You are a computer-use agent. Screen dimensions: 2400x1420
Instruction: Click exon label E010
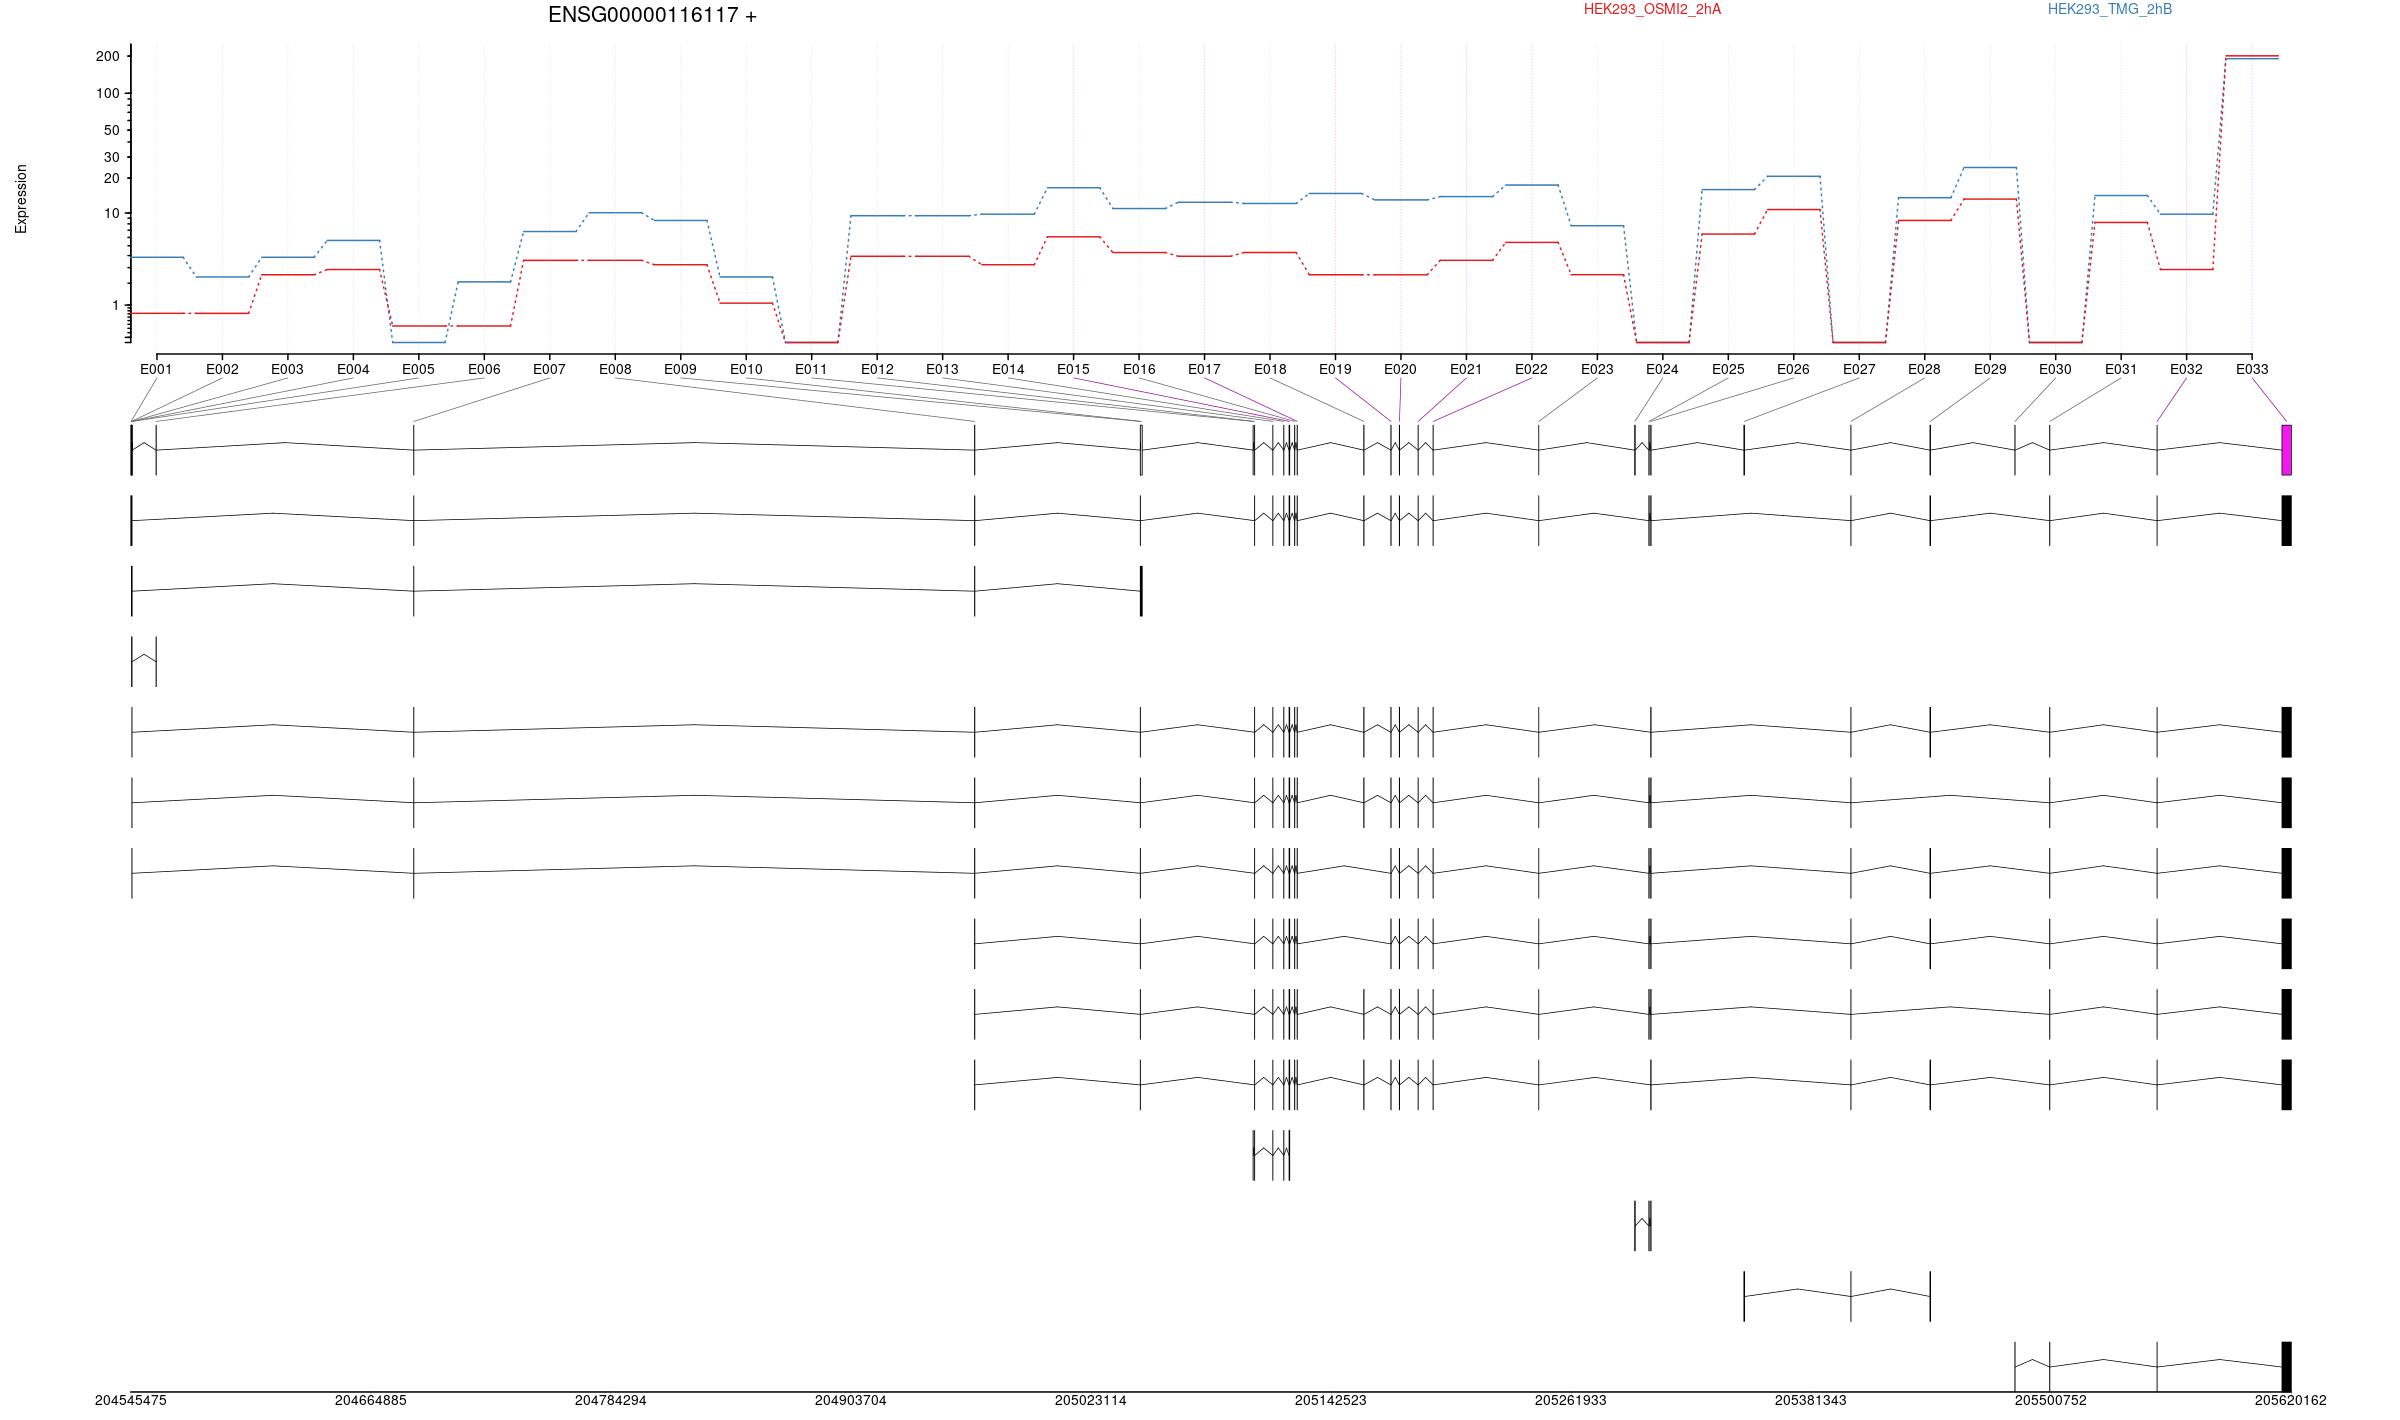(x=746, y=369)
